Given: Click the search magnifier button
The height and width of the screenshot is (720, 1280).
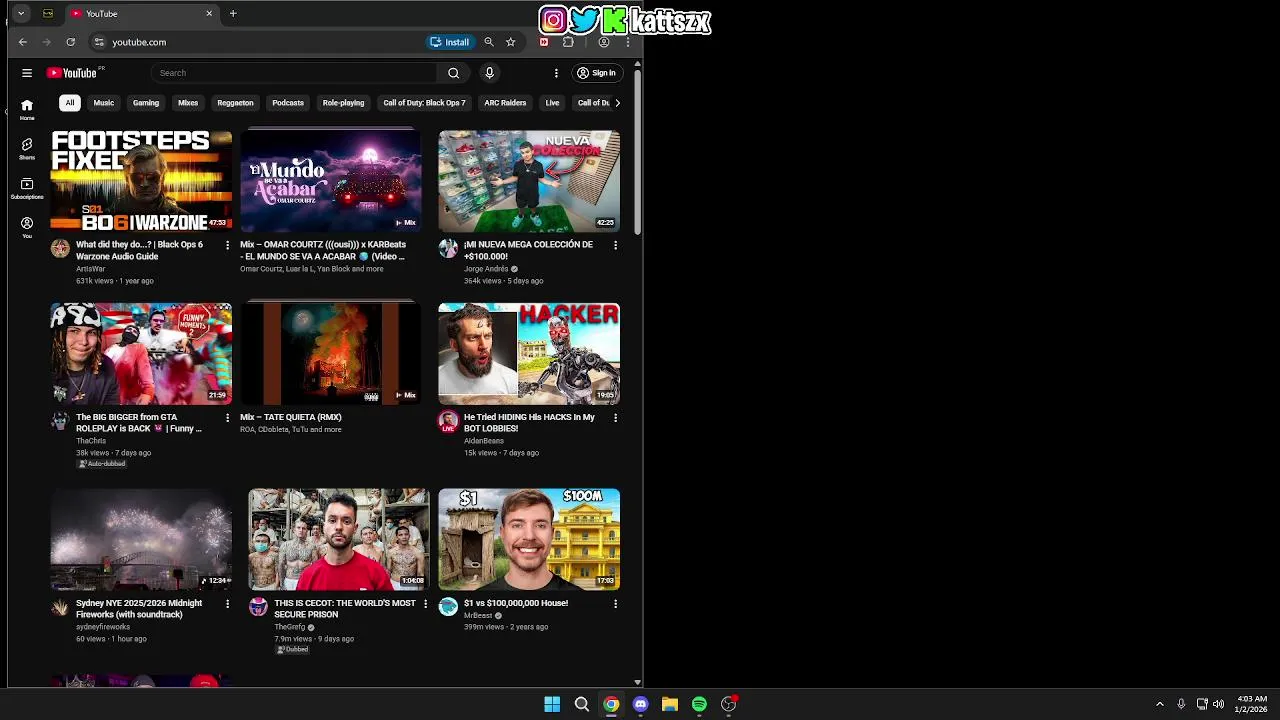Looking at the screenshot, I should pyautogui.click(x=453, y=73).
